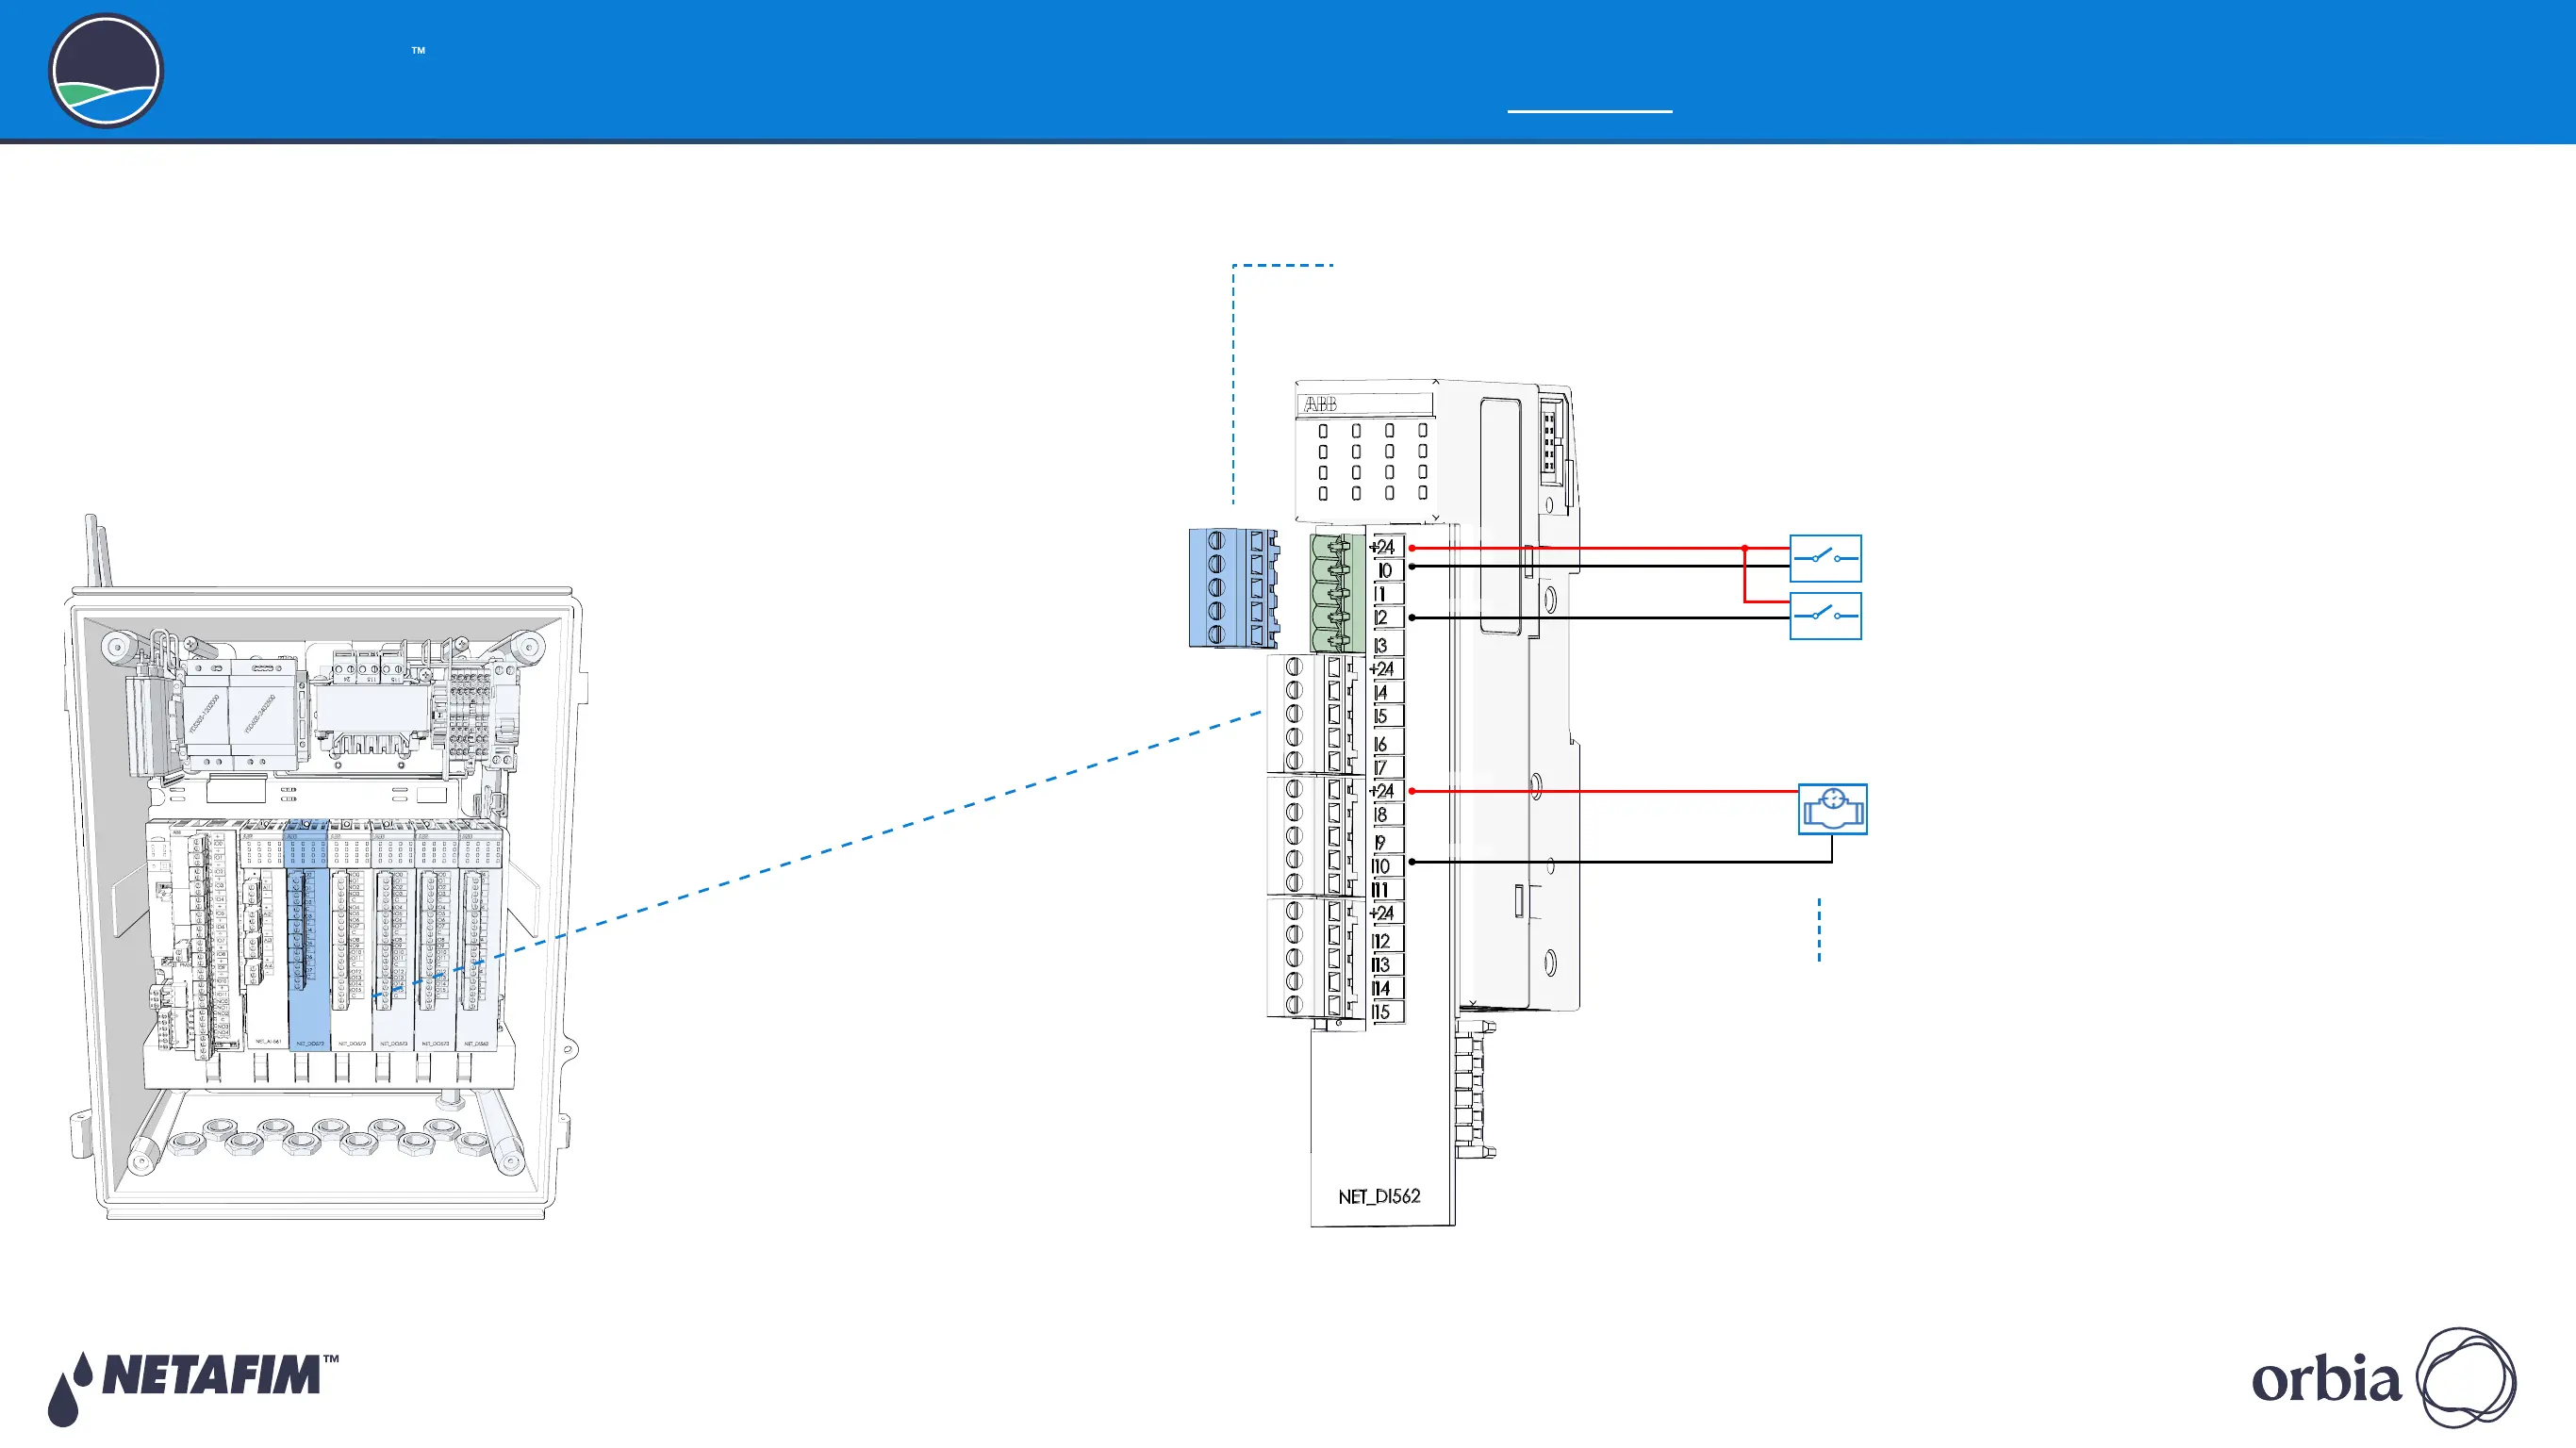Click the +24 terminal just above I4

tap(1385, 668)
